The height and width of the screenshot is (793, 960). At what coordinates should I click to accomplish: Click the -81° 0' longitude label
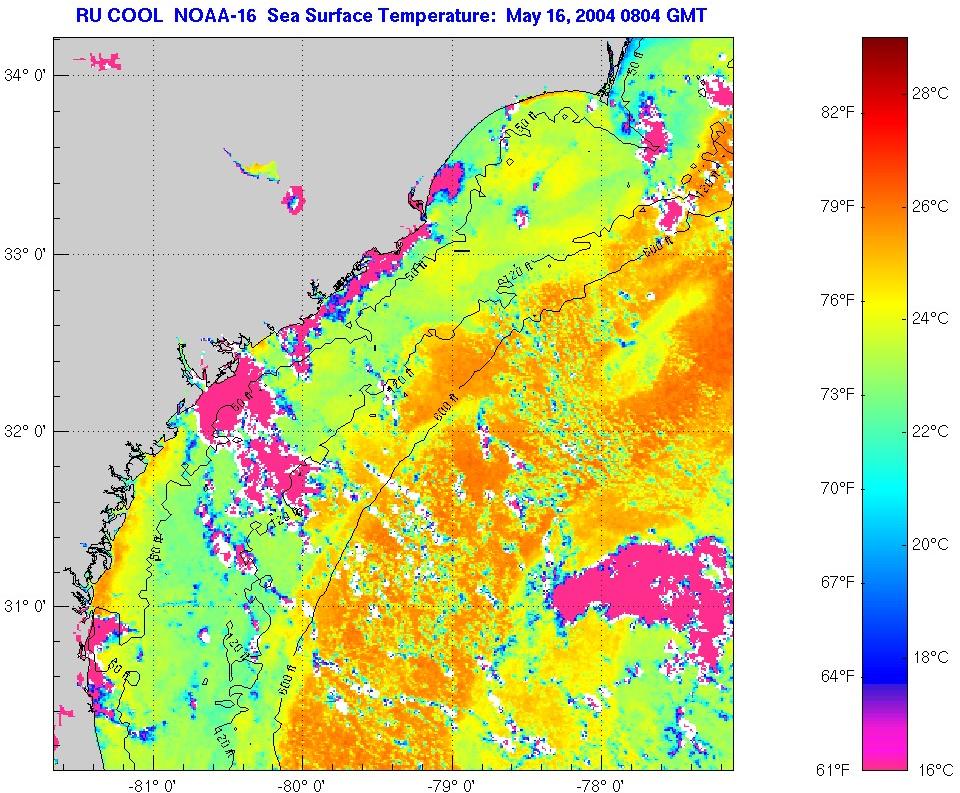point(154,784)
